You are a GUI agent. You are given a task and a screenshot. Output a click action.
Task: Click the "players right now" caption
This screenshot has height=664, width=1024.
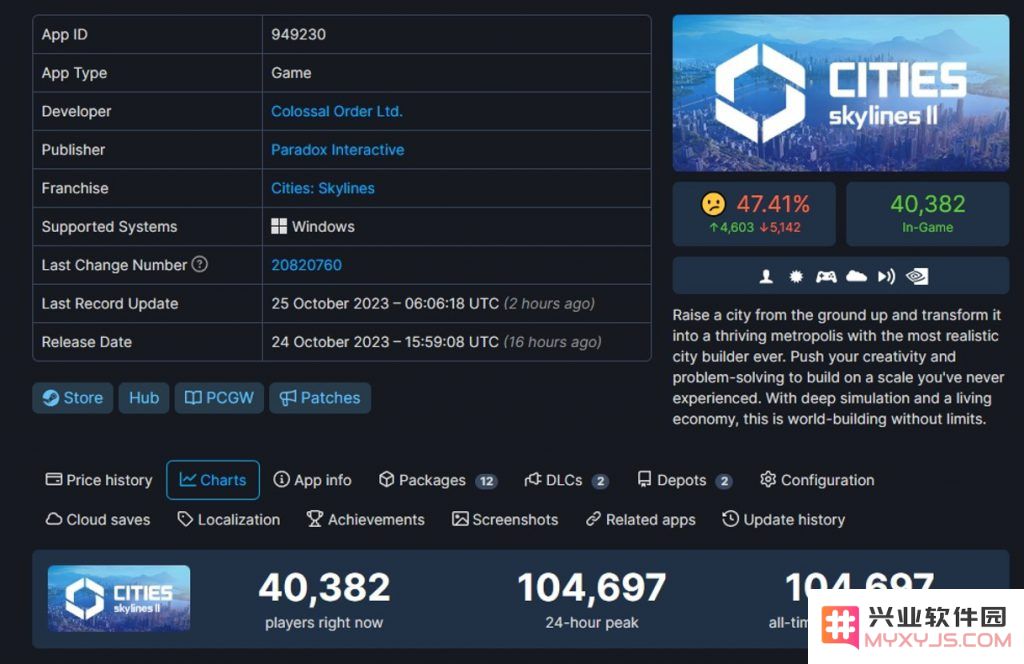tap(324, 623)
